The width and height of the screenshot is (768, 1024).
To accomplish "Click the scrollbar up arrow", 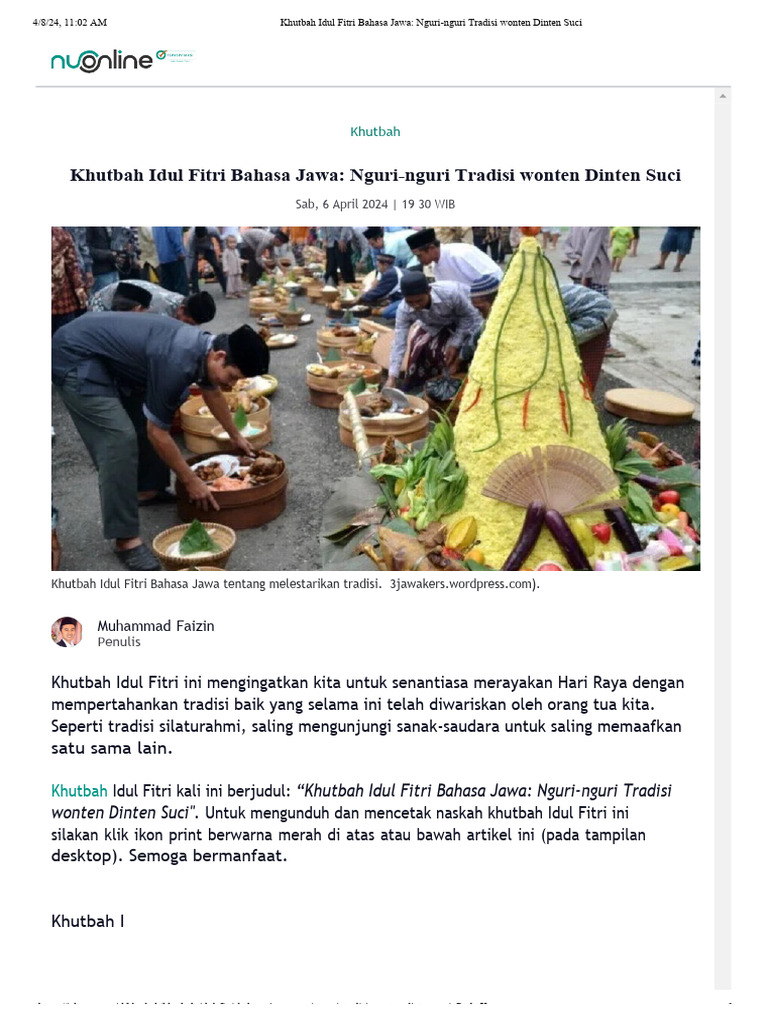I will [x=723, y=96].
